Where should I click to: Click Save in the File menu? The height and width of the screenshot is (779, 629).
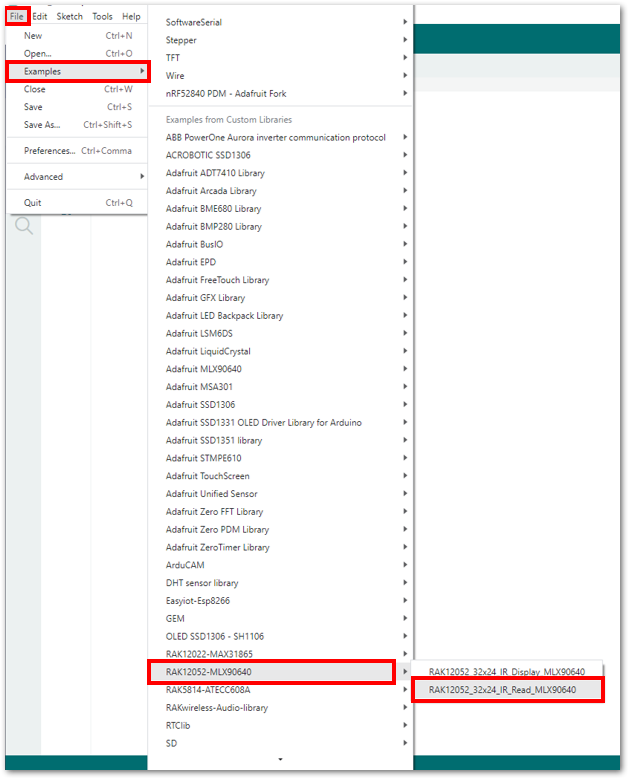pos(78,107)
